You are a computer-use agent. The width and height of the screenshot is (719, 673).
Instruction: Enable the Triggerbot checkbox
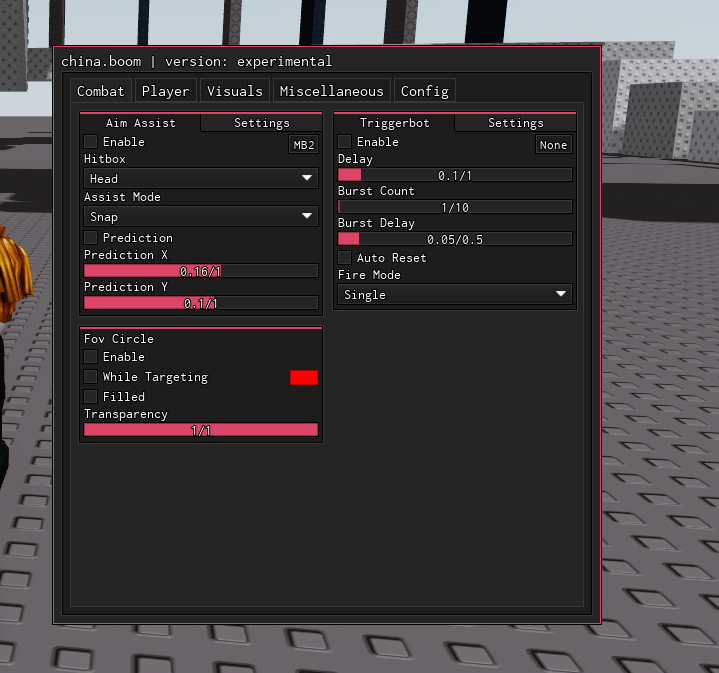pyautogui.click(x=344, y=142)
